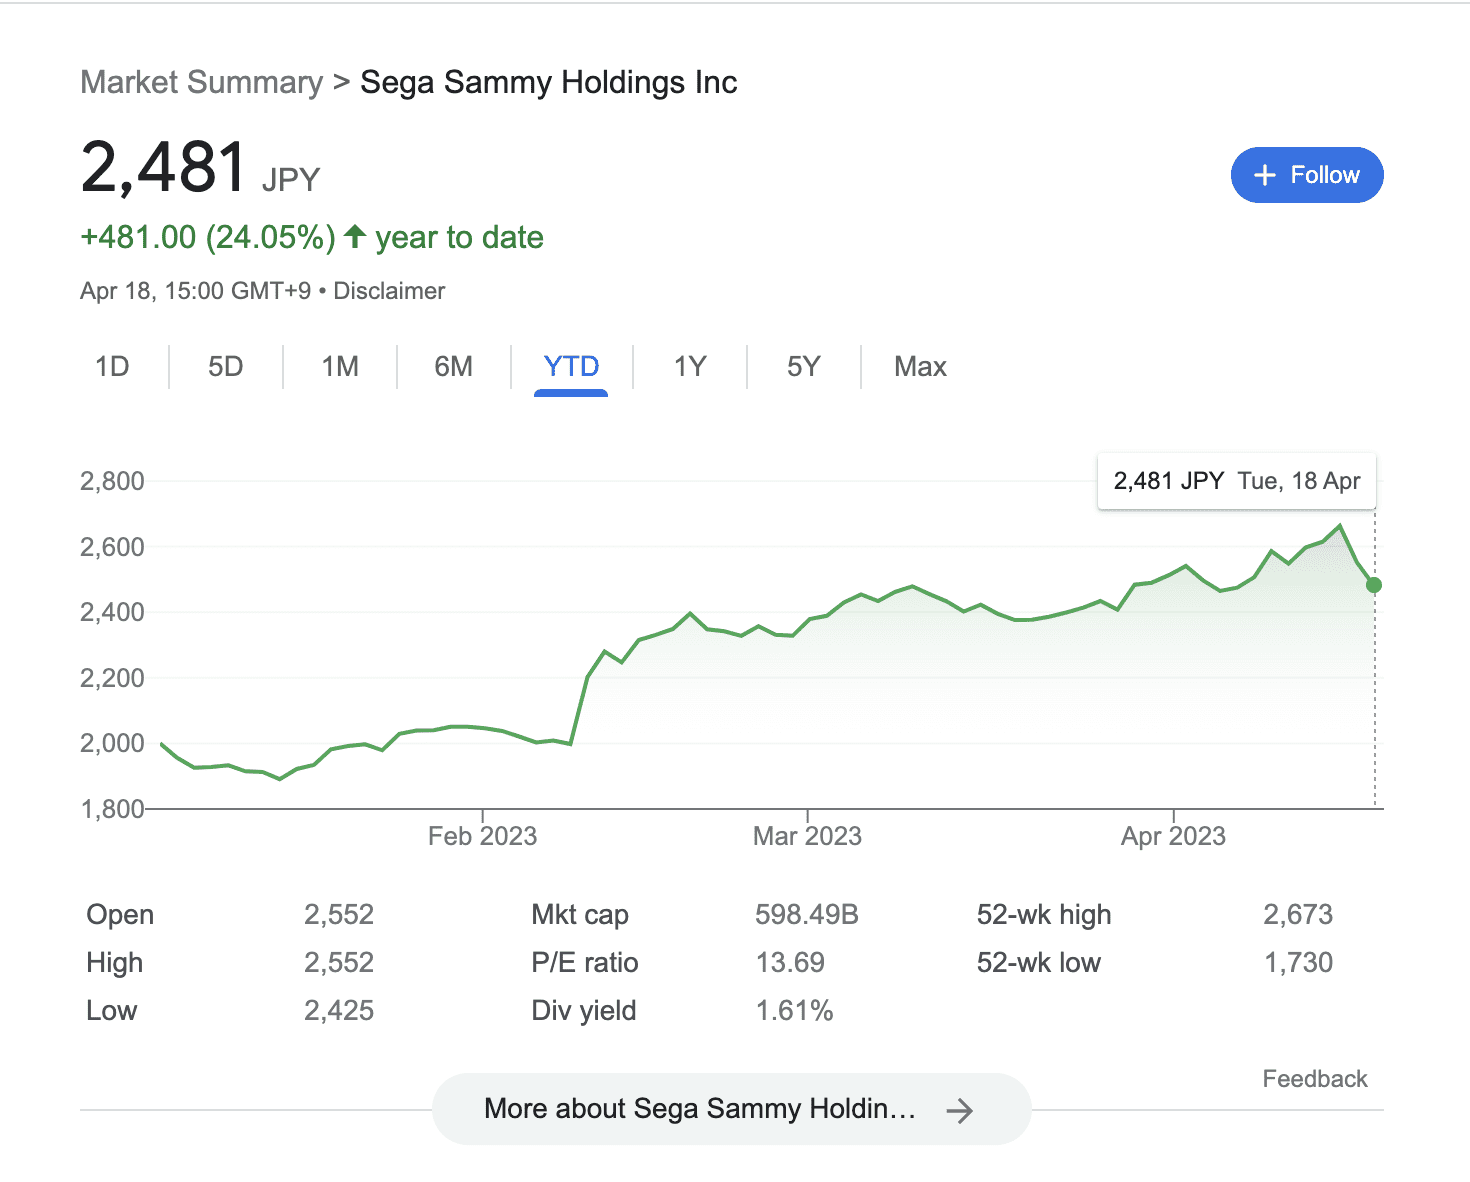Click the plus icon on Follow button

click(1265, 175)
